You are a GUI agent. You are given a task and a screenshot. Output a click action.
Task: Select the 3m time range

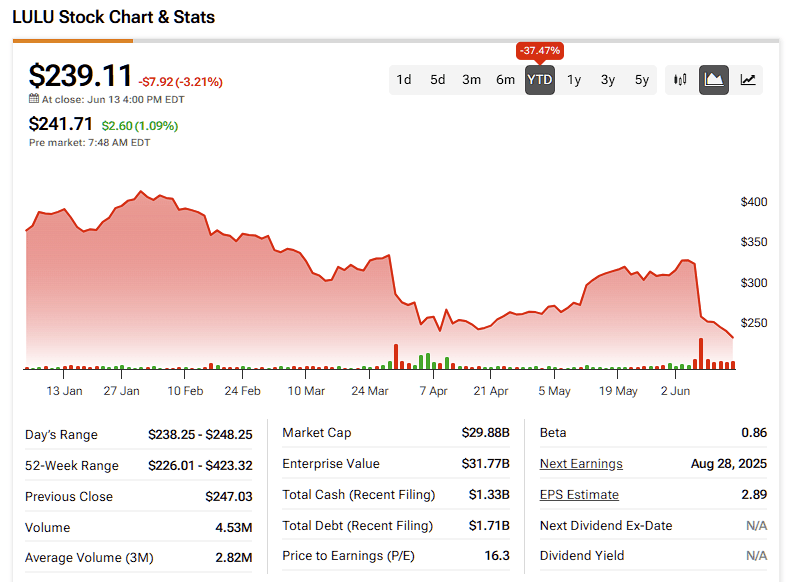click(x=471, y=80)
